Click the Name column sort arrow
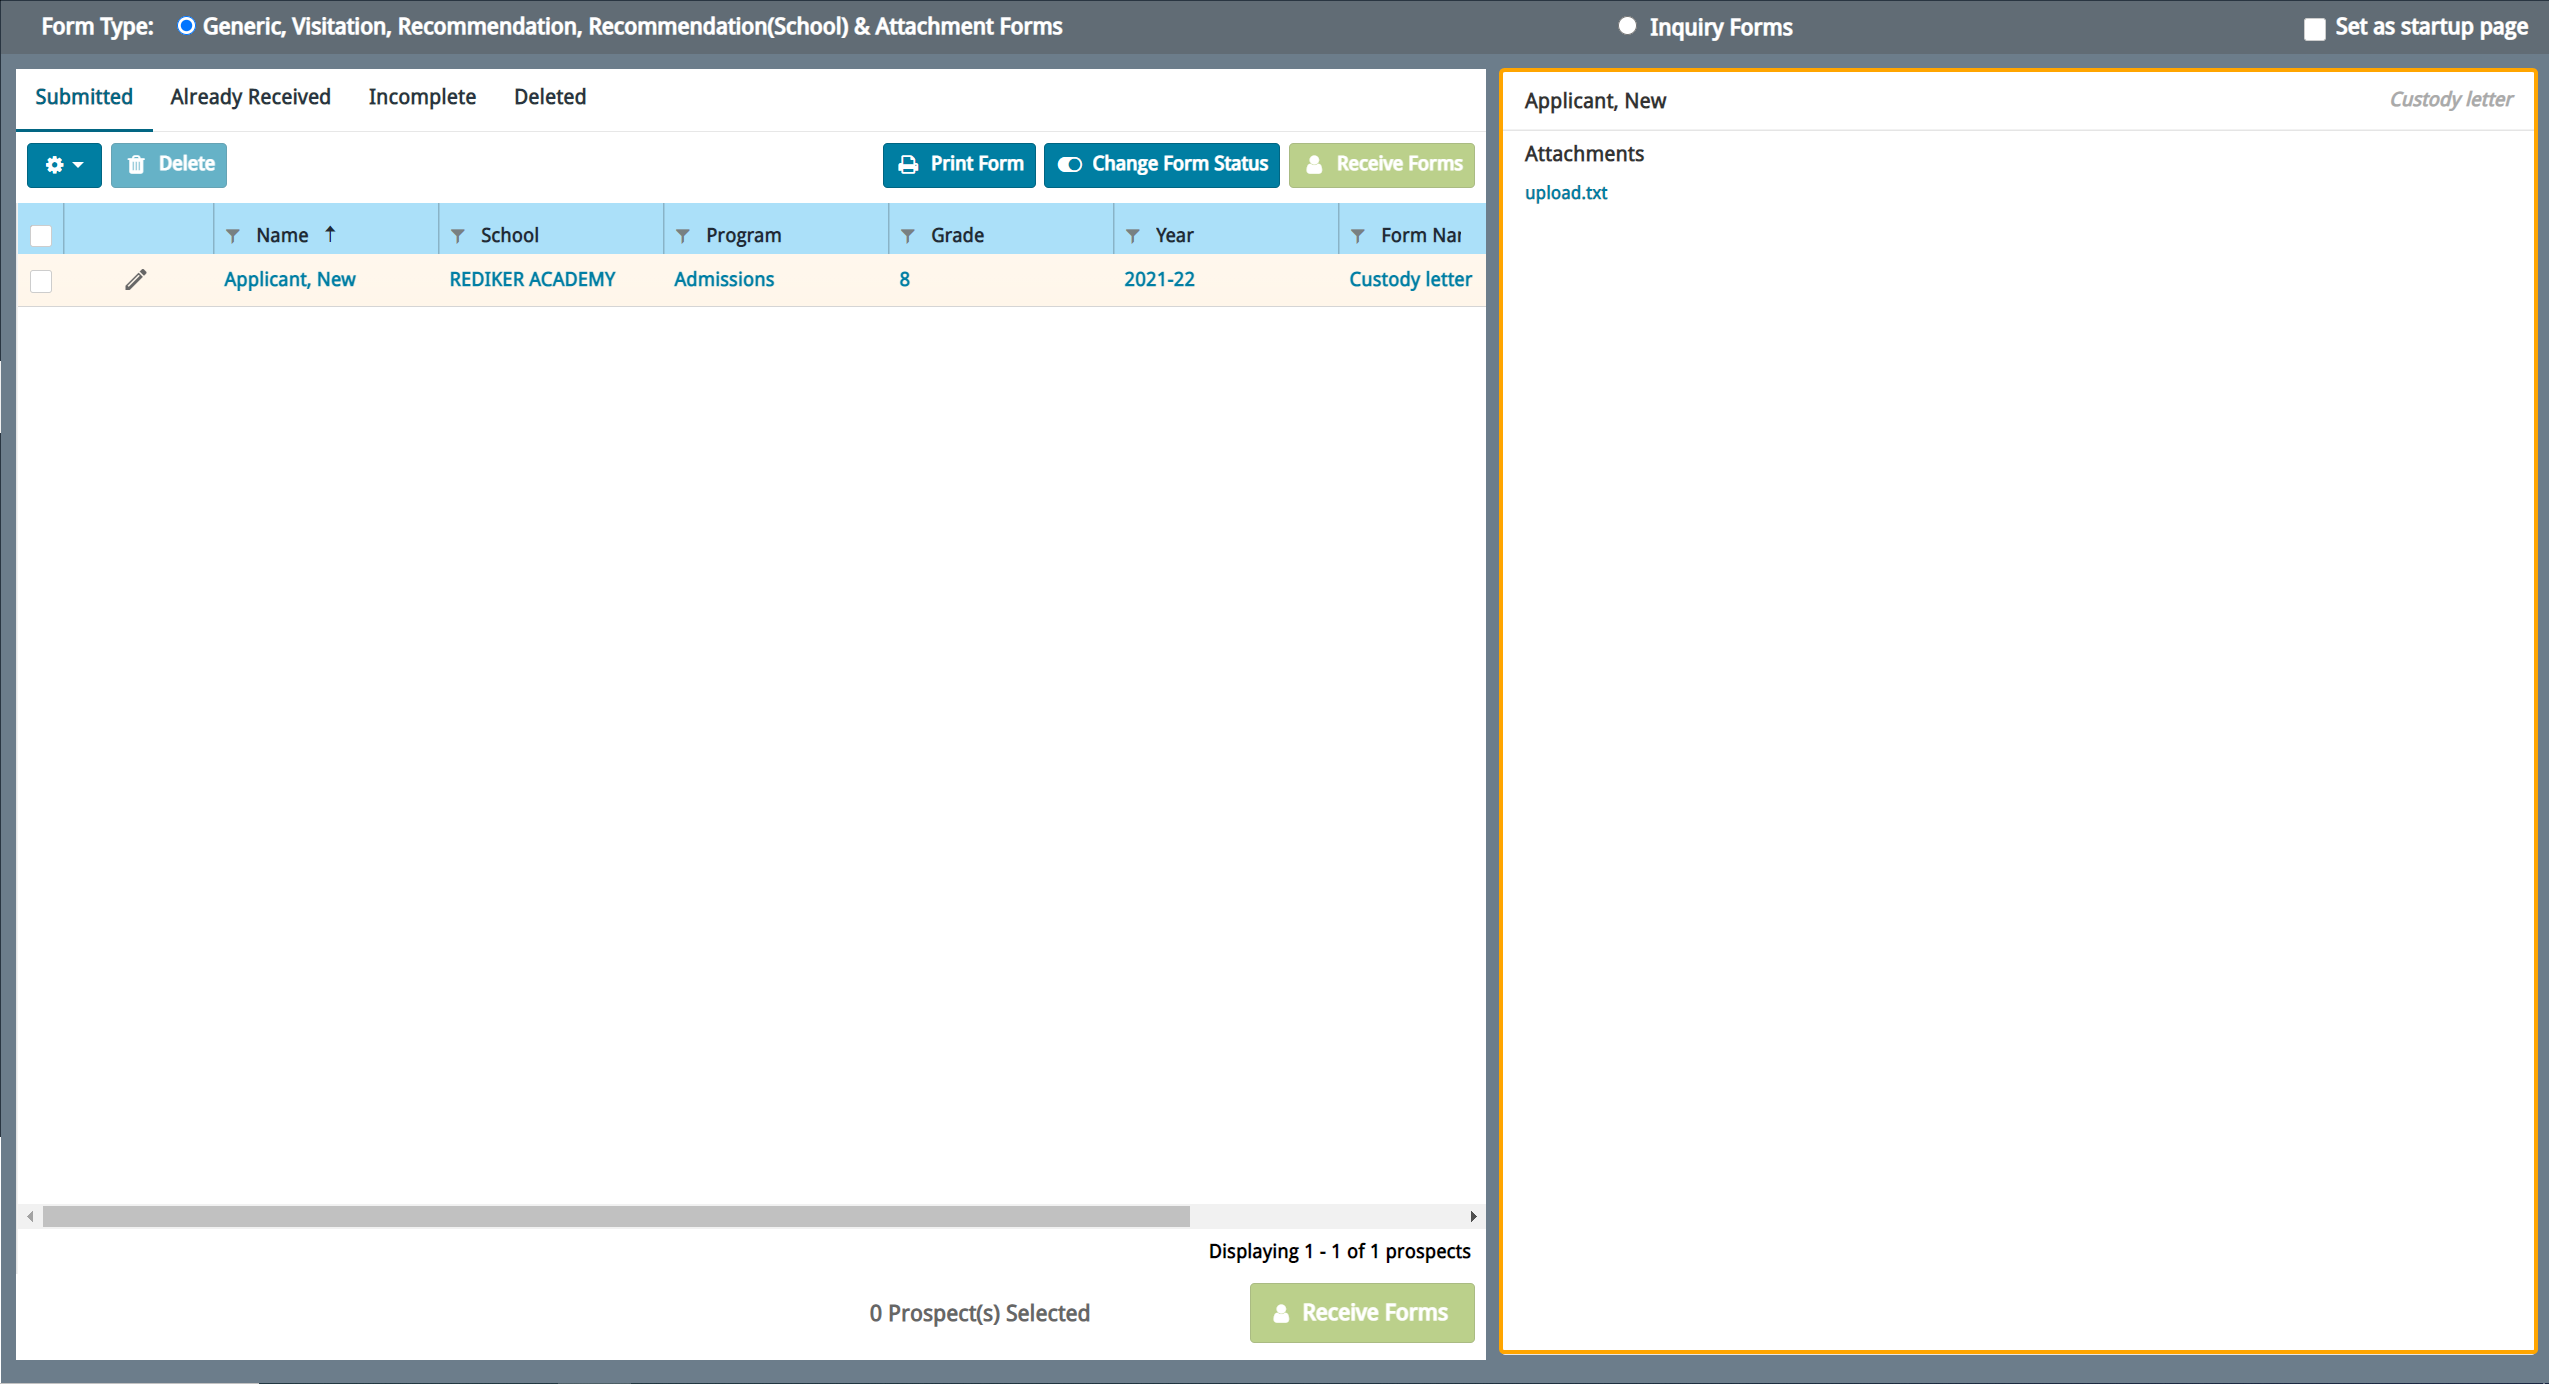The width and height of the screenshot is (2549, 1384). 330,234
